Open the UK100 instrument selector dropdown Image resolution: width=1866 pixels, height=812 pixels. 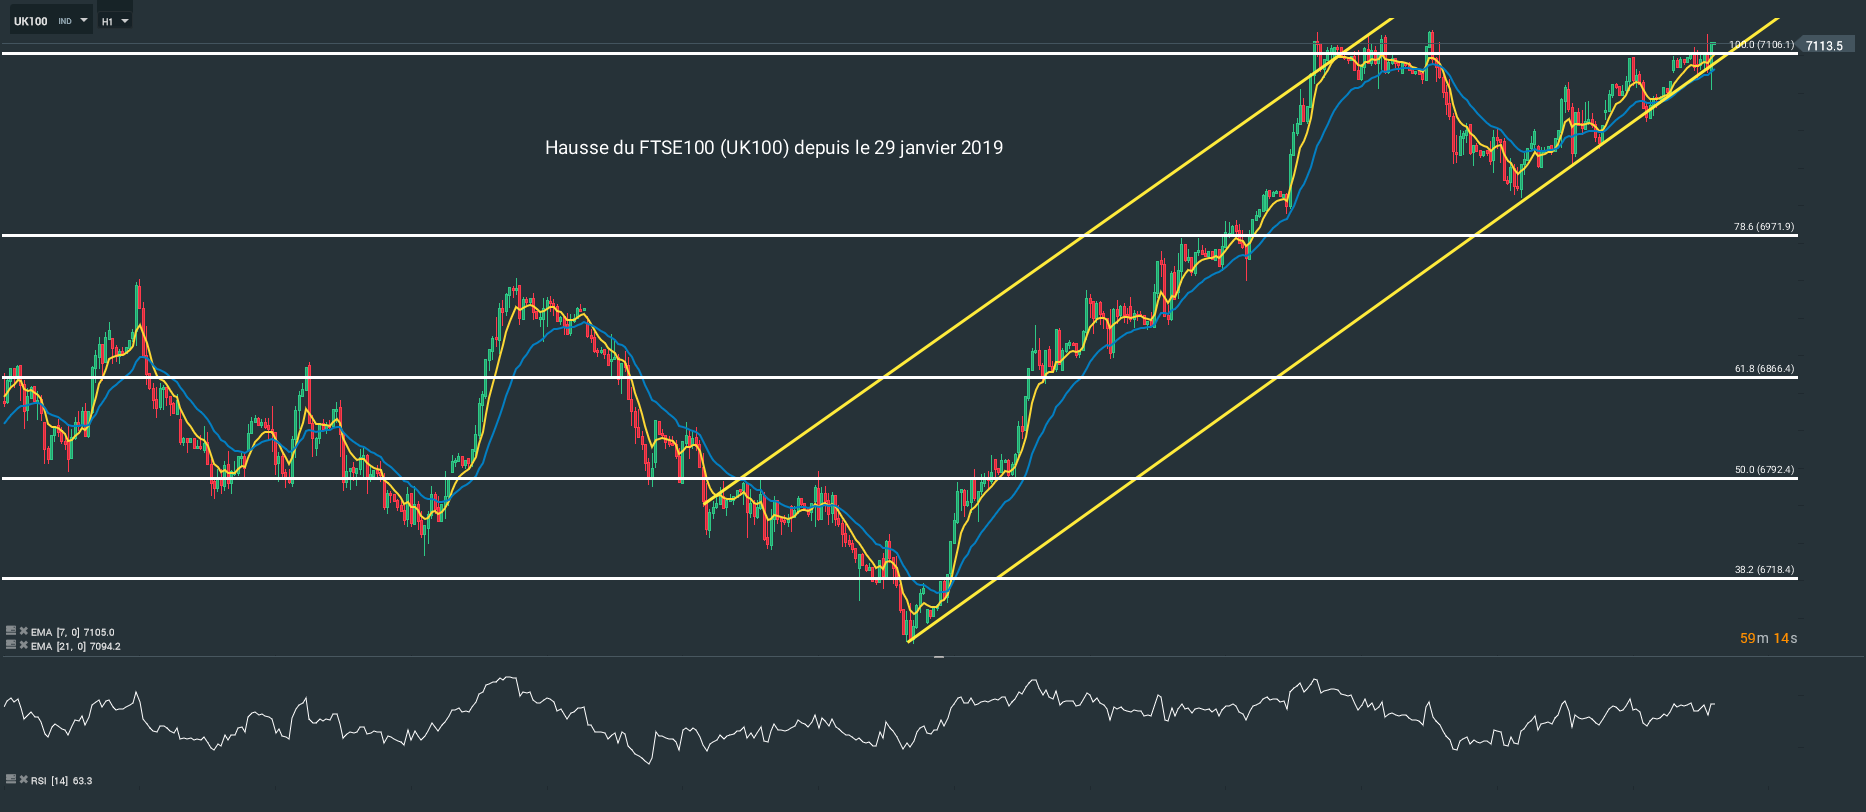[x=51, y=21]
